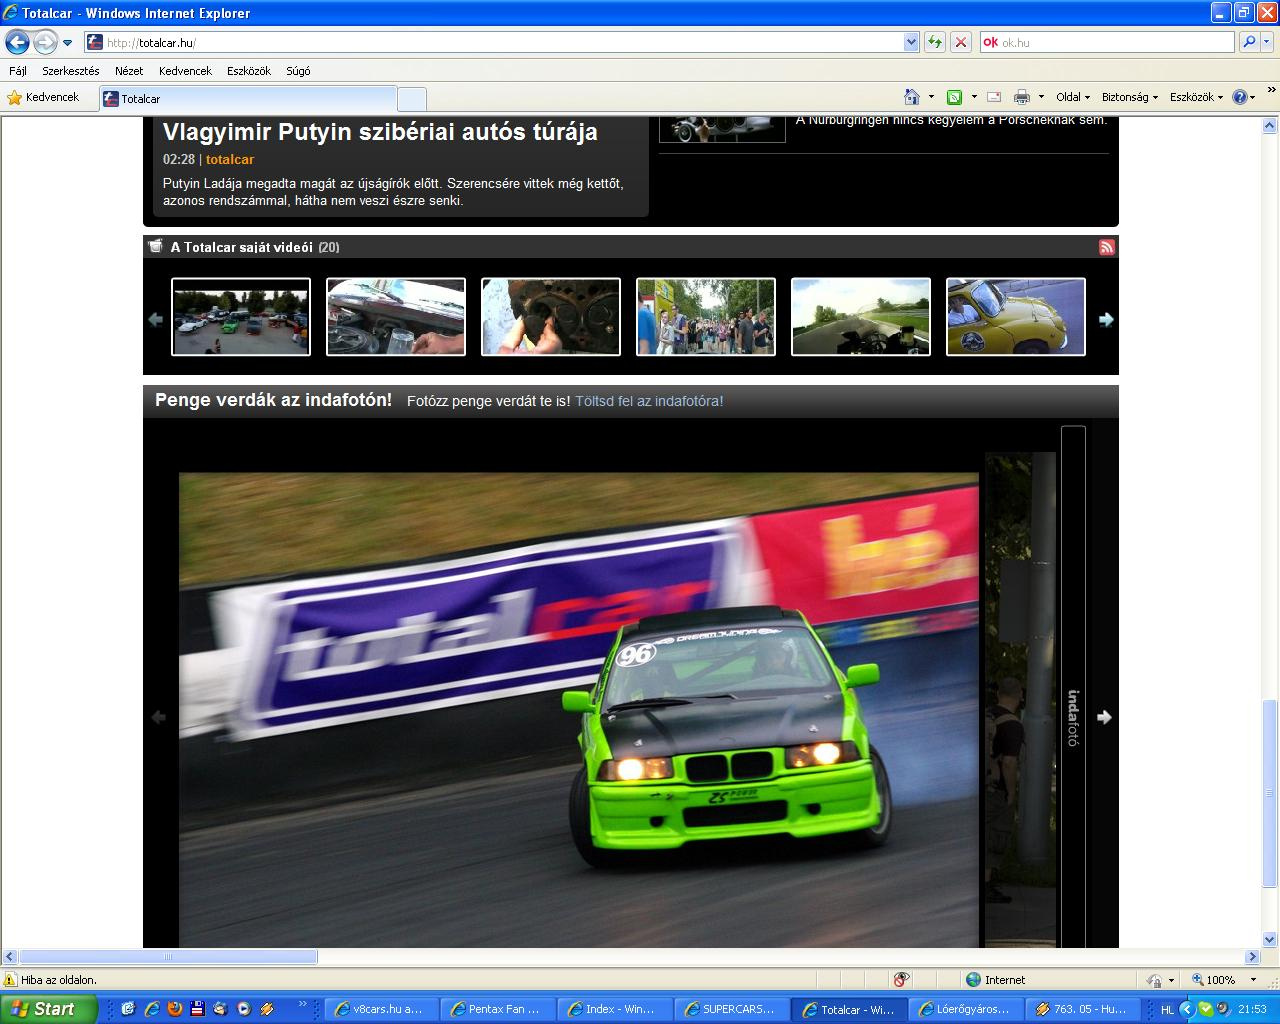Show previous videos with the left arrow
The image size is (1280, 1024).
tap(155, 320)
